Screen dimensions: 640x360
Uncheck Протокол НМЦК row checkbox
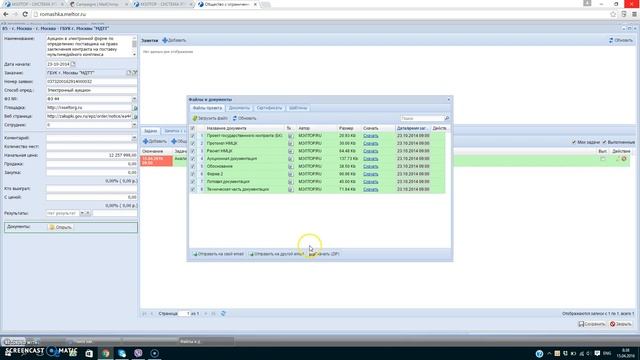pyautogui.click(x=193, y=143)
